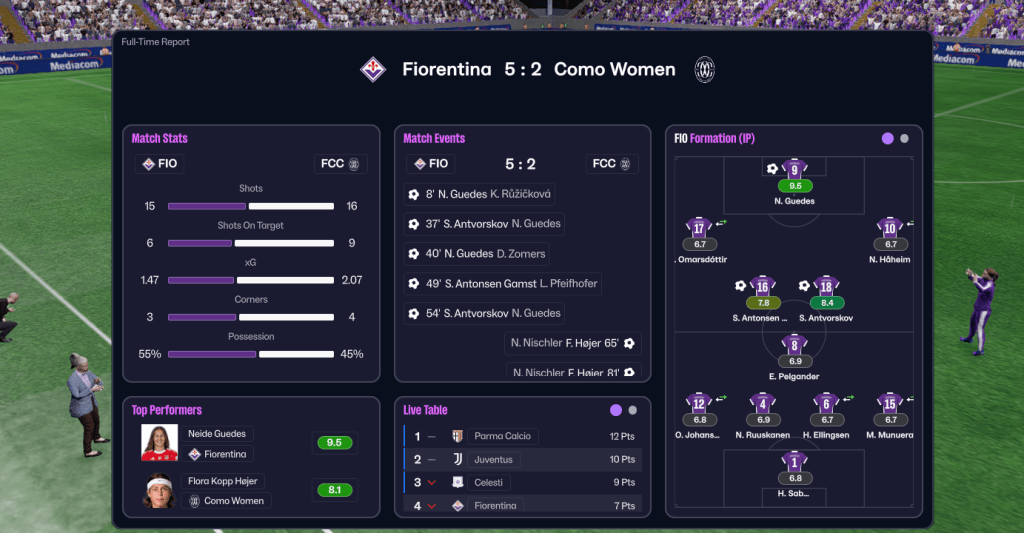Click the Possession stat bar
The width and height of the screenshot is (1024, 533).
point(250,354)
